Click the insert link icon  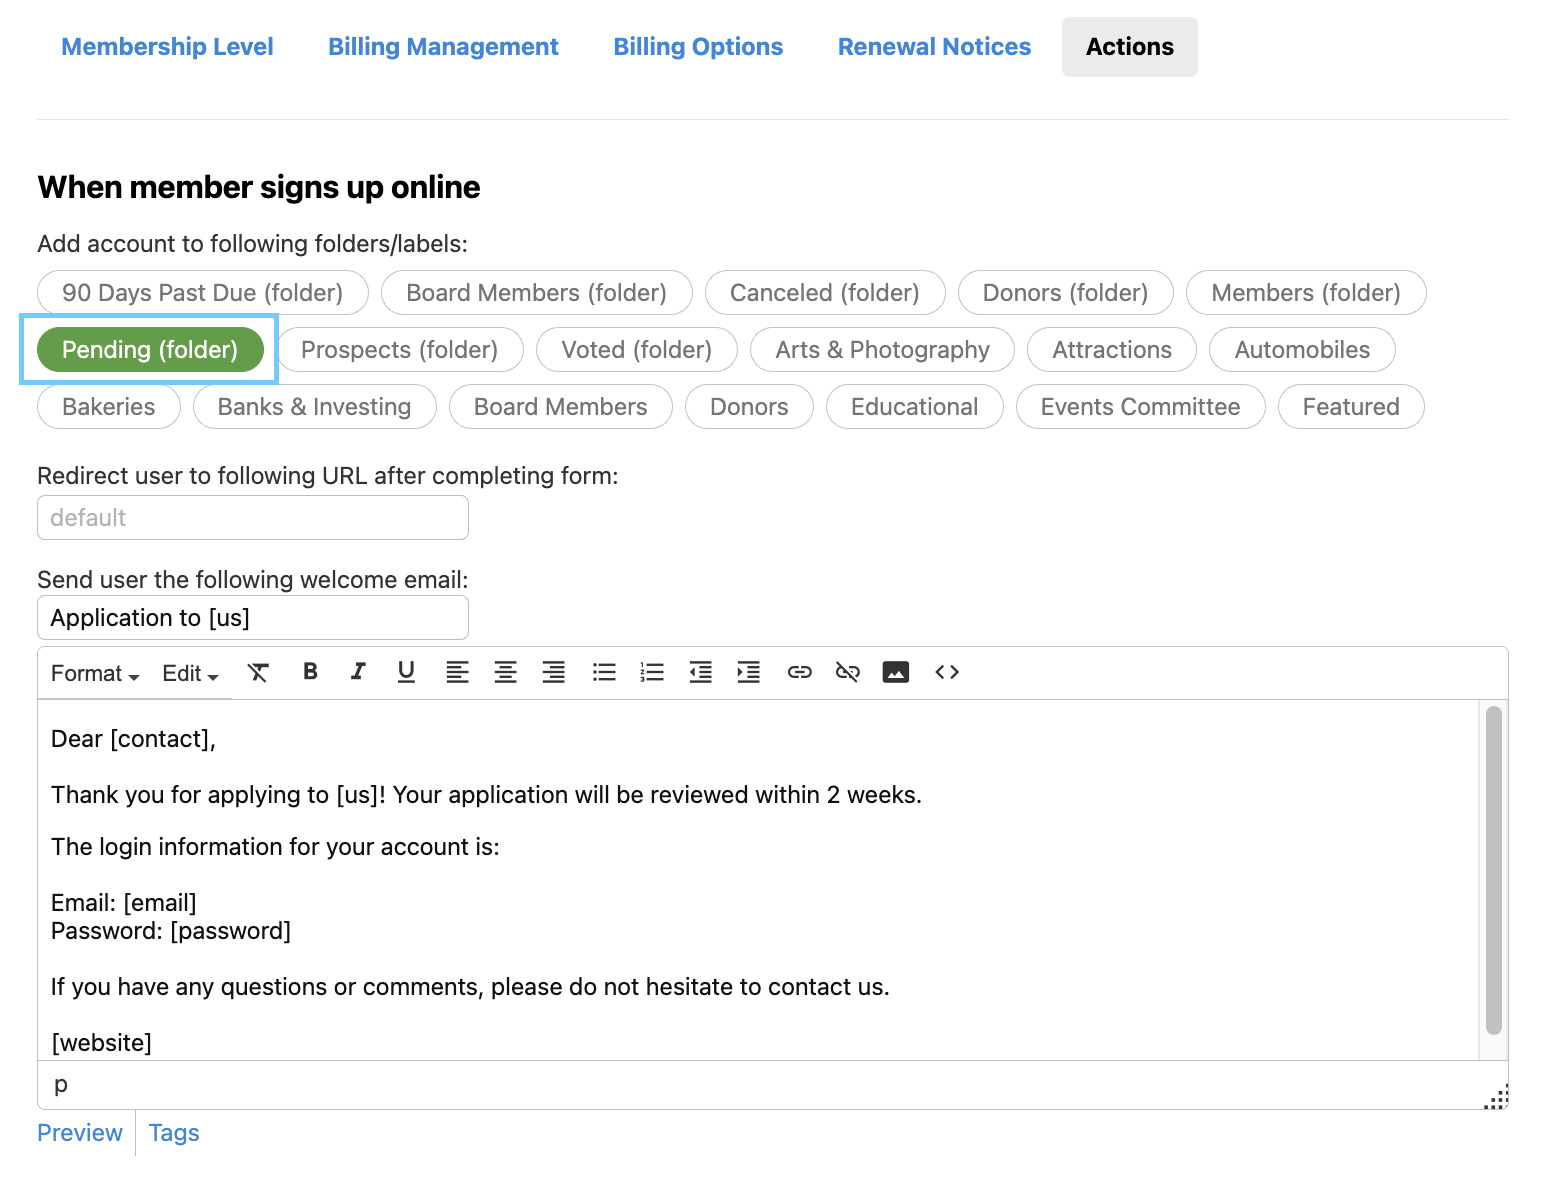[x=799, y=672]
